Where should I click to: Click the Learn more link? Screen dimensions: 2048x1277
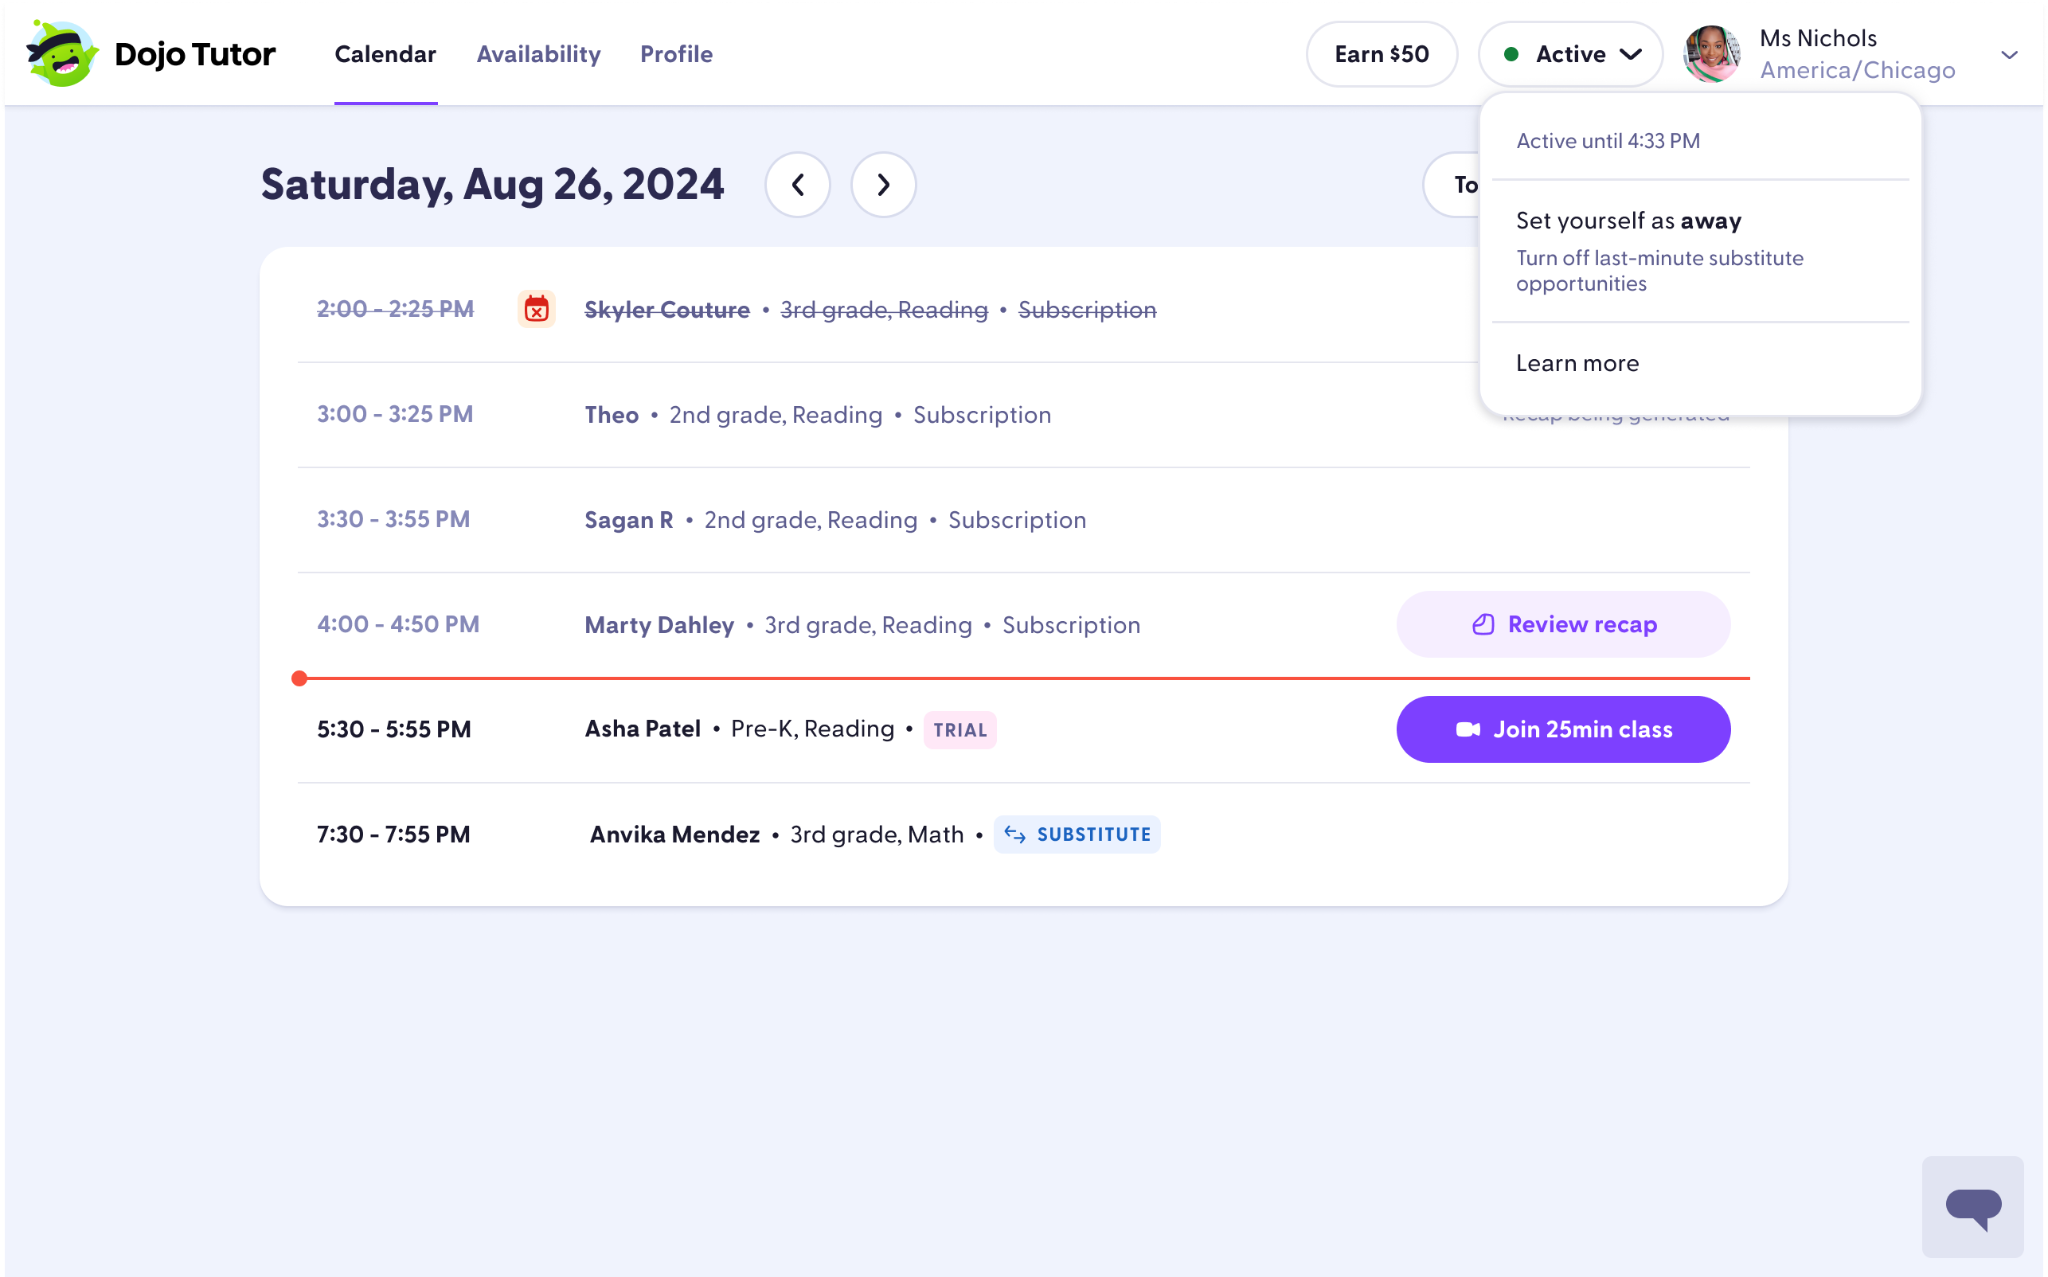1577,363
